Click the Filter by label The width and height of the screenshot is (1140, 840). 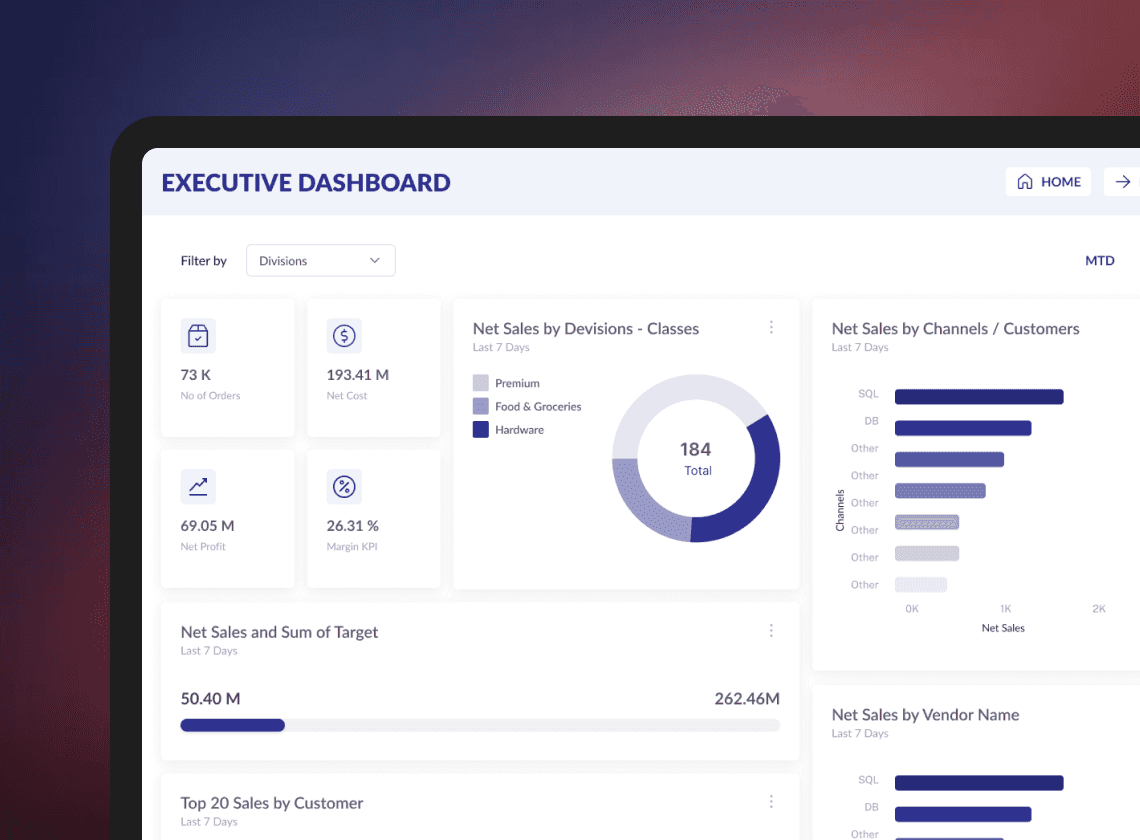point(204,260)
